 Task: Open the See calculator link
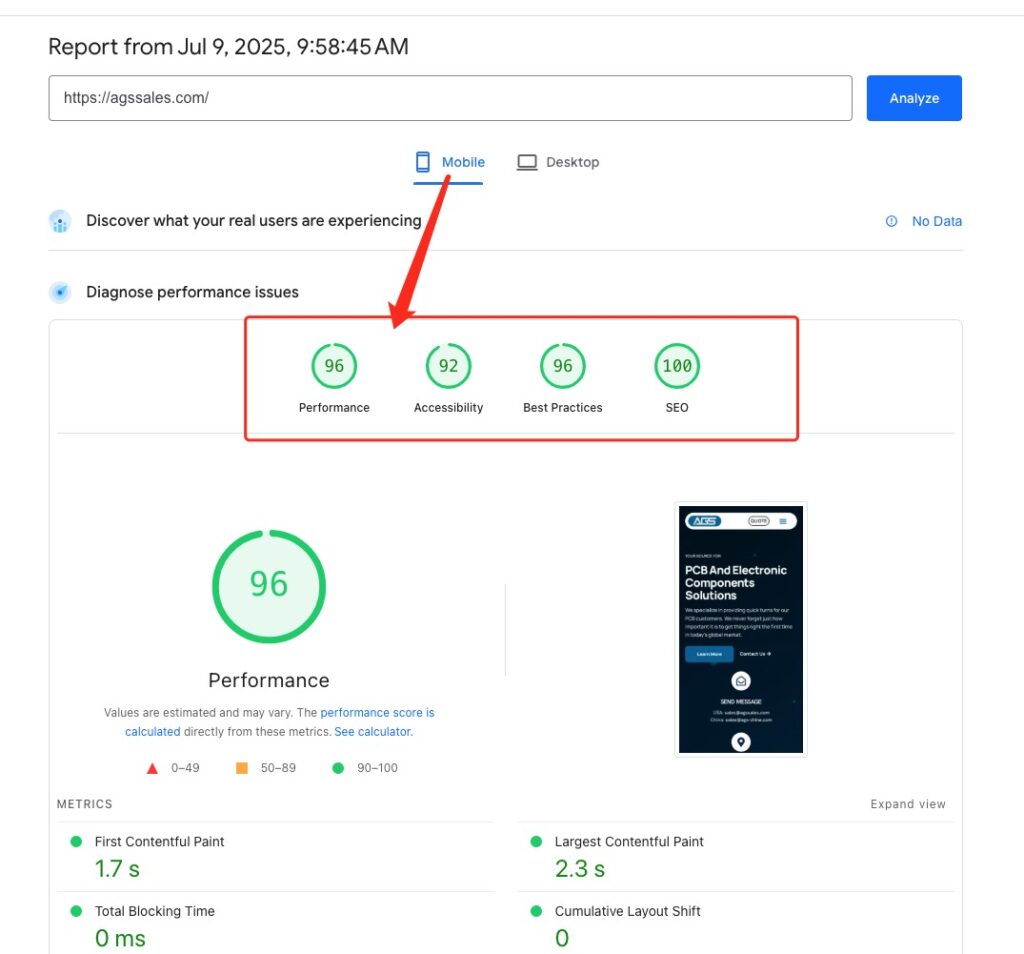click(372, 731)
